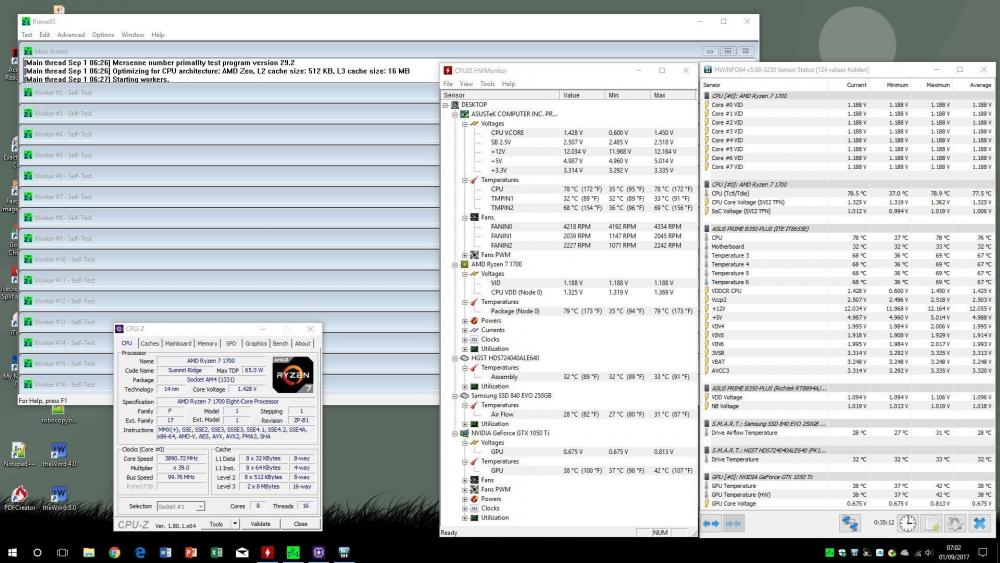Click the HWiNFO reset clock icon
Viewport: 1000px width, 563px height.
906,523
